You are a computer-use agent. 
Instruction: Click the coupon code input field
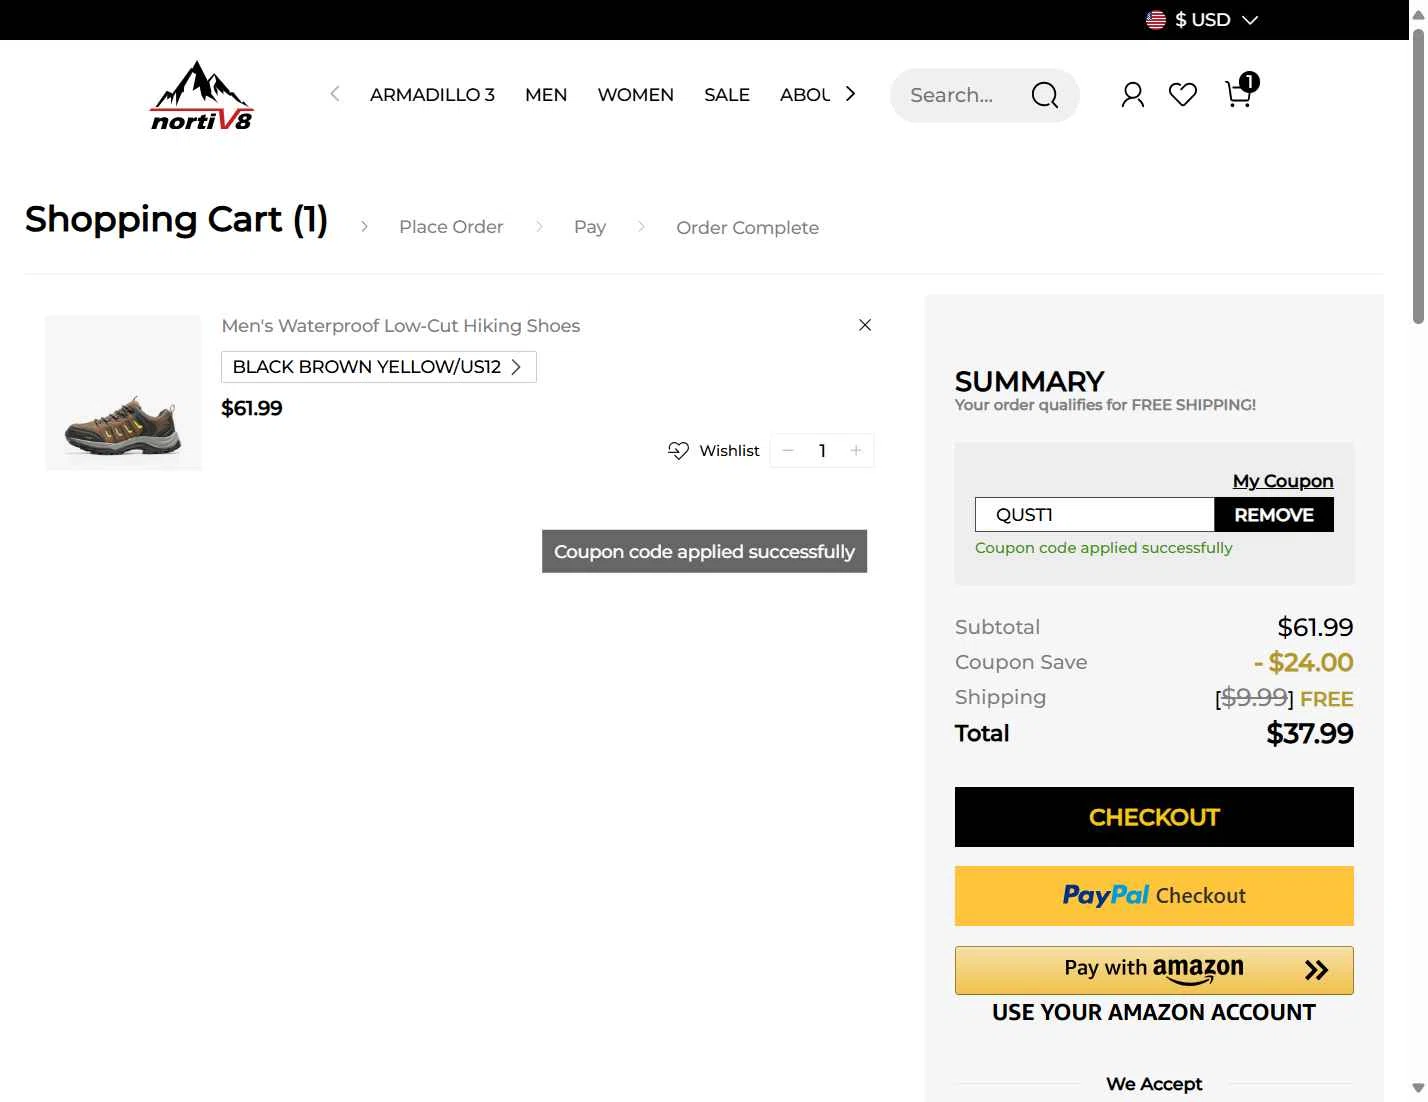point(1094,515)
